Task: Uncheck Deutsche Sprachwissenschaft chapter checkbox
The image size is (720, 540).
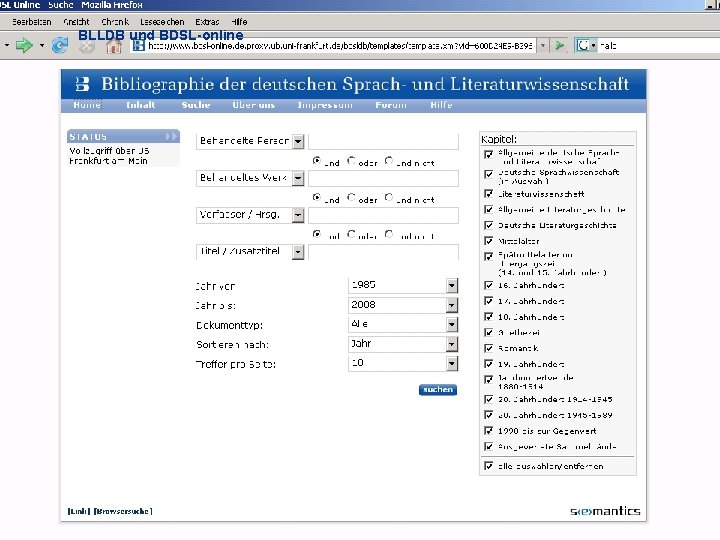Action: (489, 174)
